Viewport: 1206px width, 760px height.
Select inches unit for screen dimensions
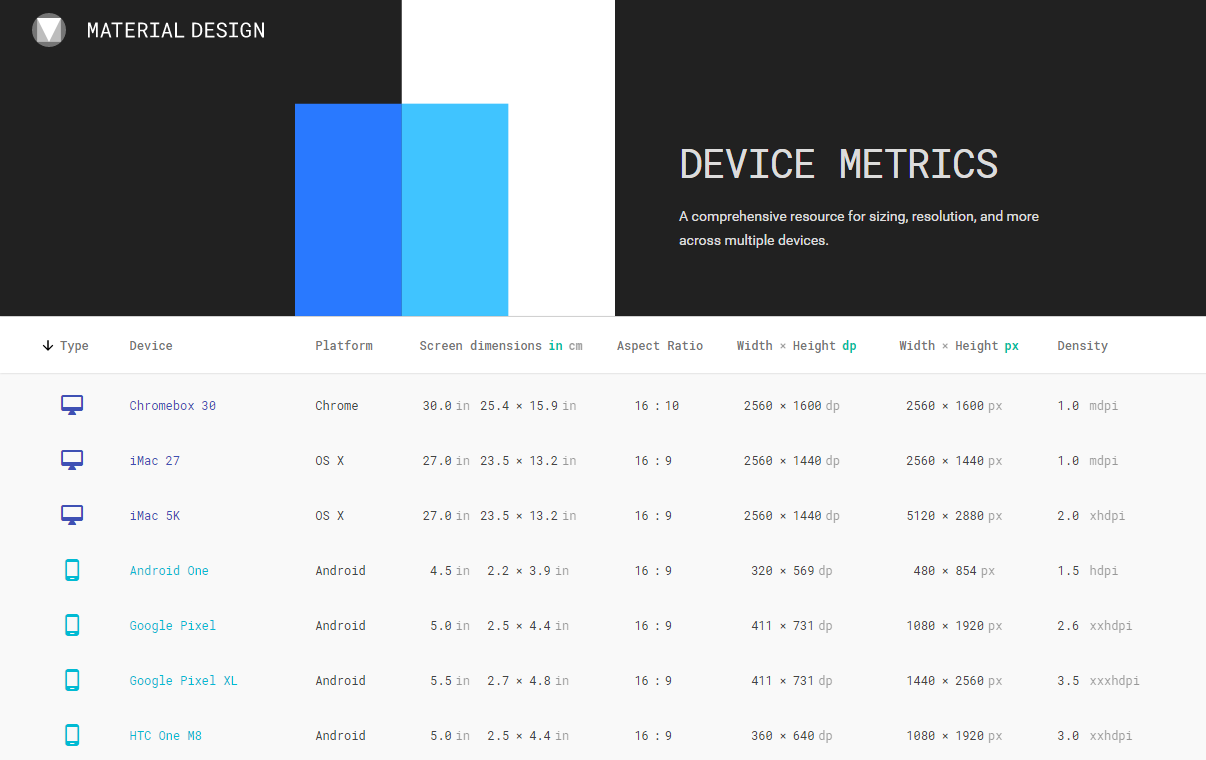point(555,346)
